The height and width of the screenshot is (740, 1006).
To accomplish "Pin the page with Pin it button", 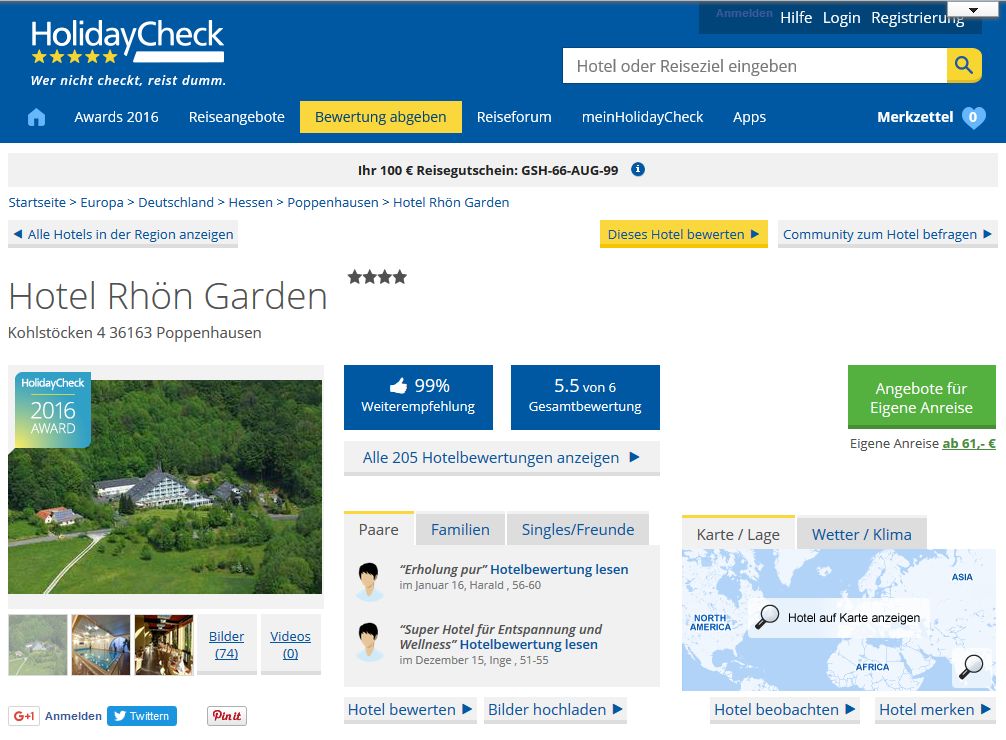I will (x=227, y=716).
